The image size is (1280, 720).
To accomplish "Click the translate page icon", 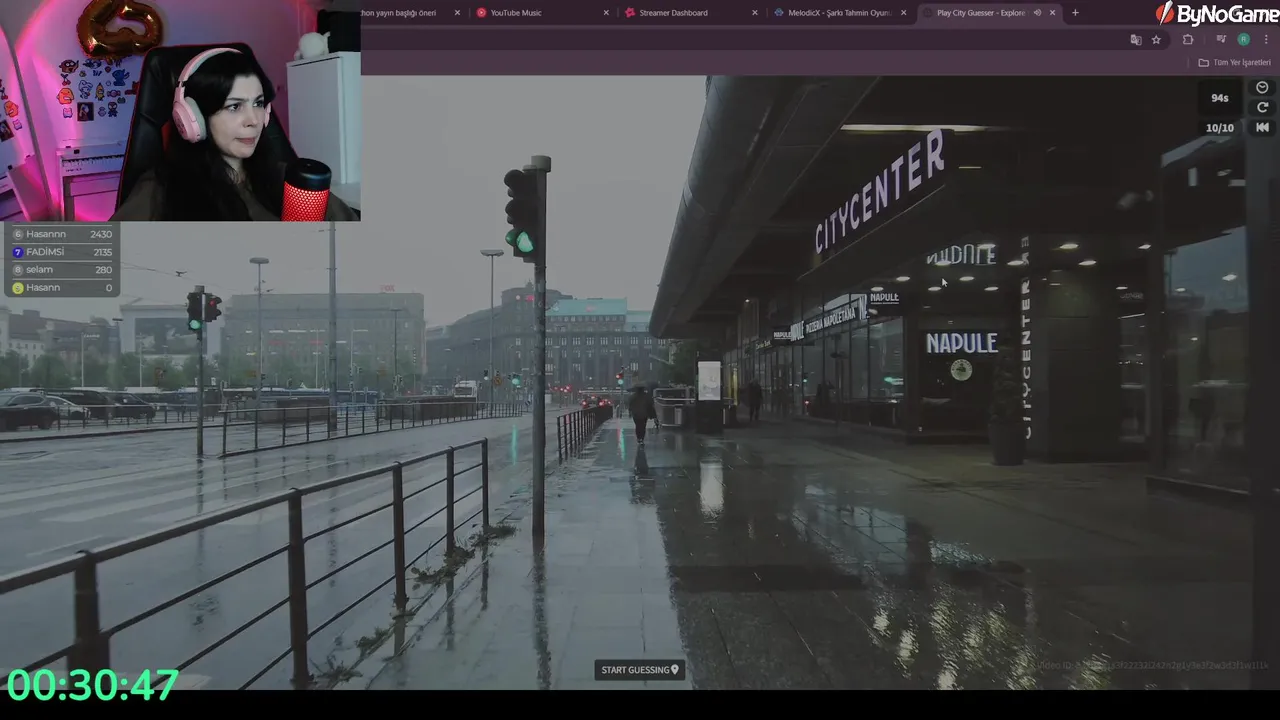I will point(1136,40).
